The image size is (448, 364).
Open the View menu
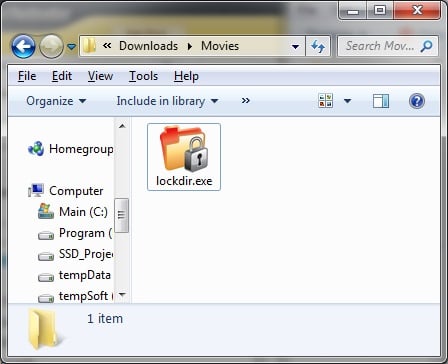[x=100, y=76]
